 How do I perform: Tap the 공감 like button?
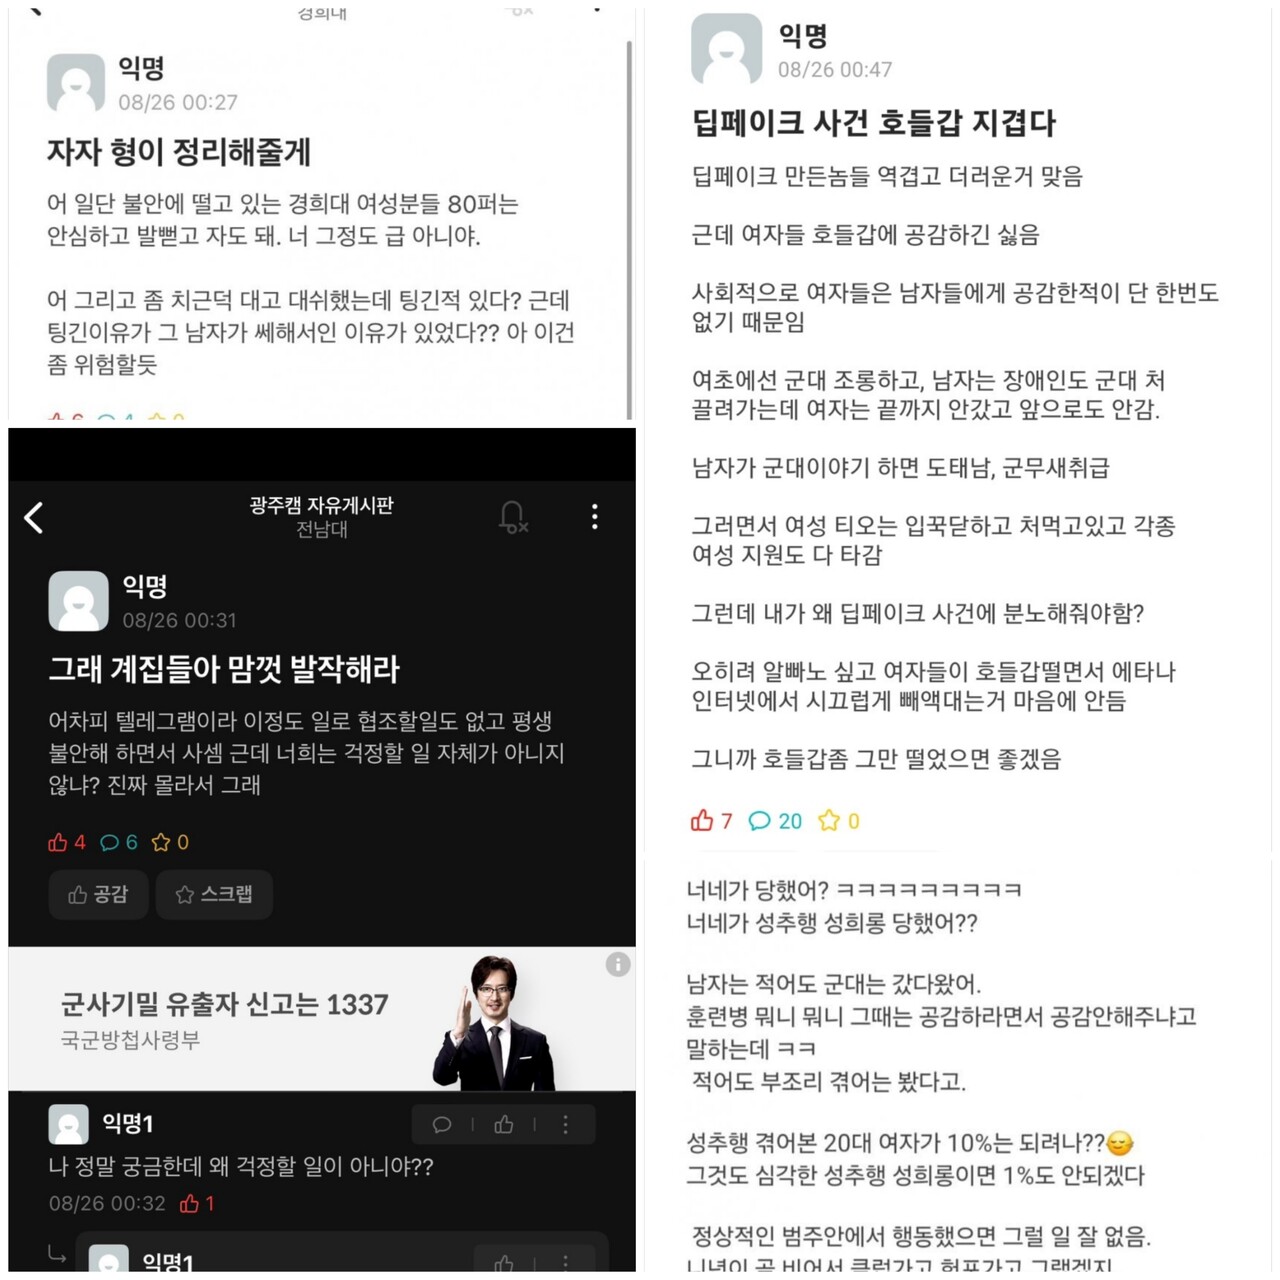98,894
